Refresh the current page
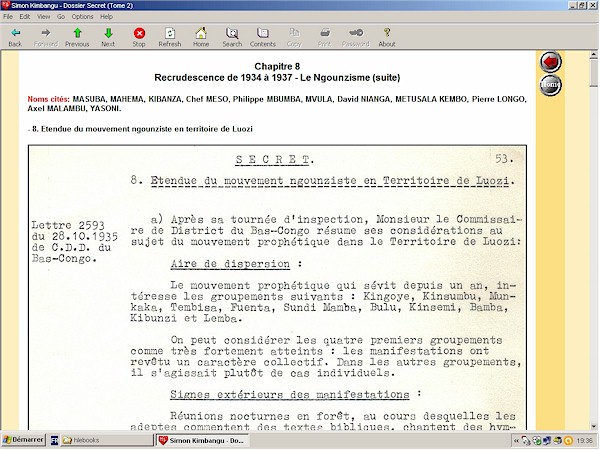Viewport: 600px width, 450px height. 170,37
